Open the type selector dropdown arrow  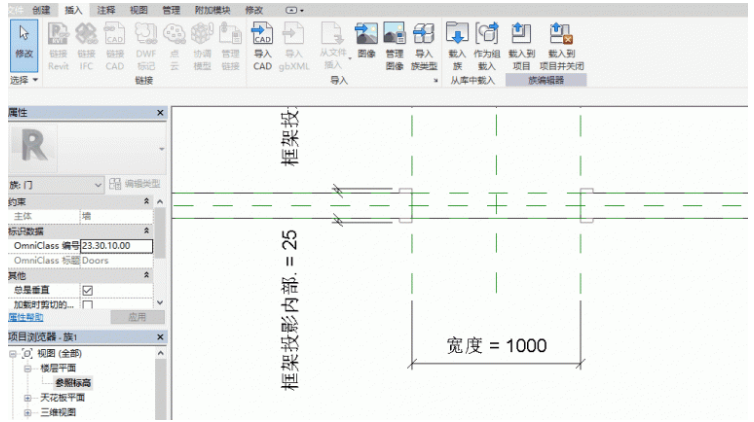pyautogui.click(x=162, y=149)
